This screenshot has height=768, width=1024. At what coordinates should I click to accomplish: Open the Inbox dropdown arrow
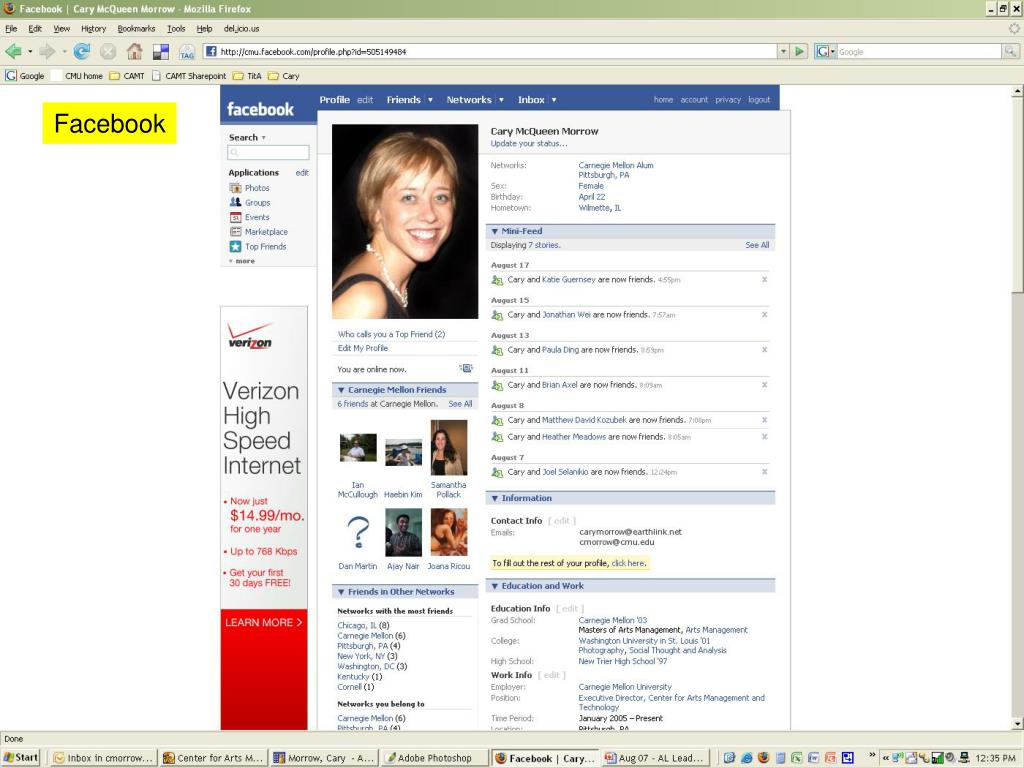554,100
